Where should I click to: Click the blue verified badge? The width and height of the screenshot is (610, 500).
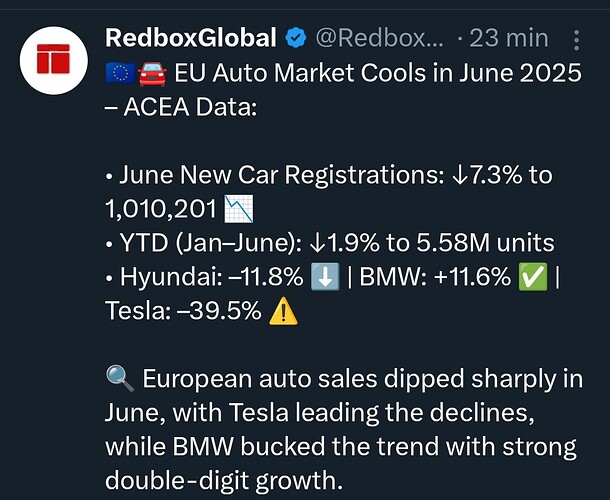click(296, 38)
